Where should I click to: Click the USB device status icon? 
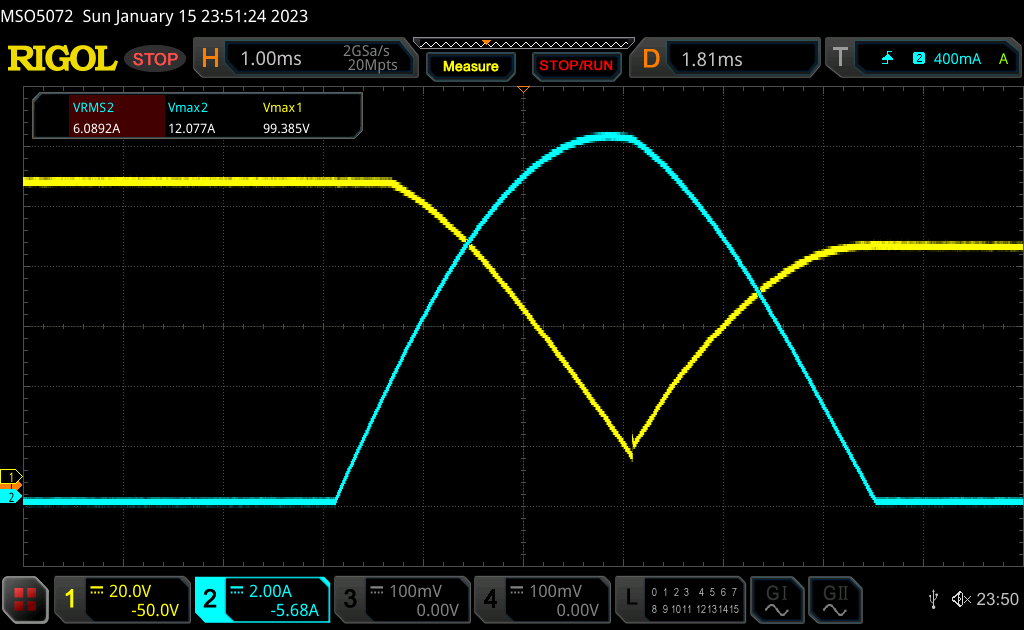click(x=933, y=599)
